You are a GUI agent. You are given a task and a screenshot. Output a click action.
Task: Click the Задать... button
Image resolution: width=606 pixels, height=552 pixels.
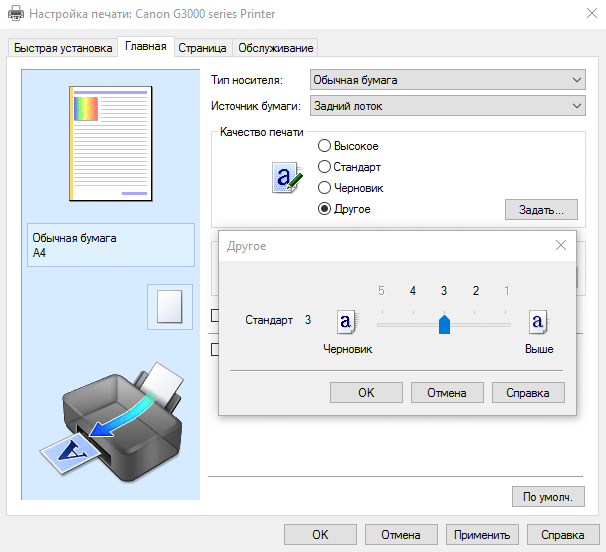[x=541, y=210]
